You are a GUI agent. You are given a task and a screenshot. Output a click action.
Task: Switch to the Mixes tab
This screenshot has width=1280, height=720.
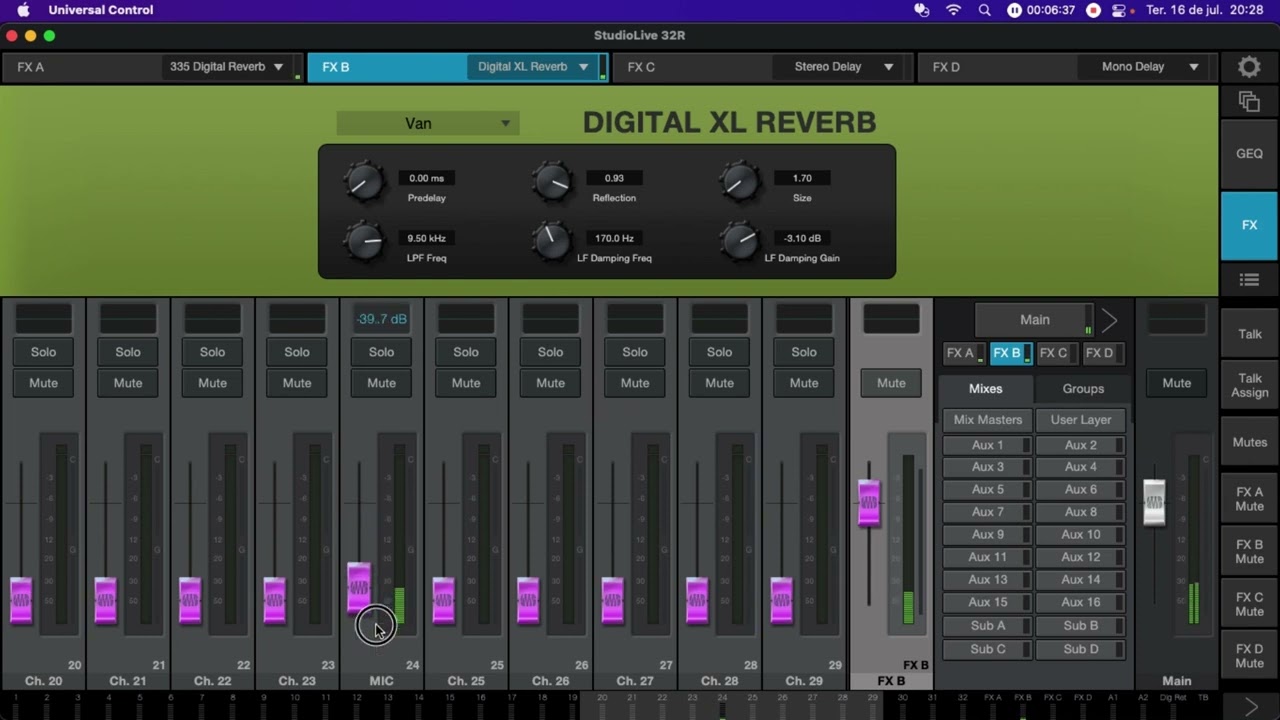(985, 389)
